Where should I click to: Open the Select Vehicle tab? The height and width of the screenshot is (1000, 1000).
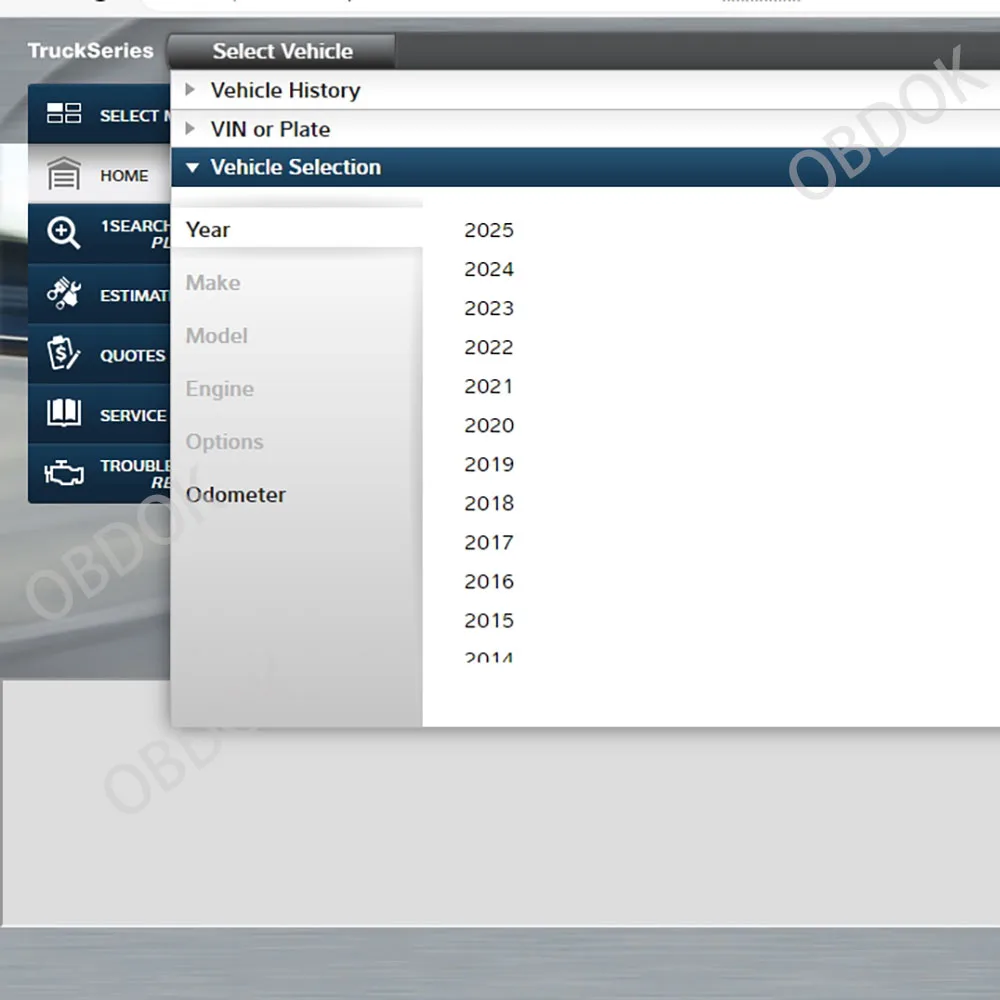tap(282, 51)
